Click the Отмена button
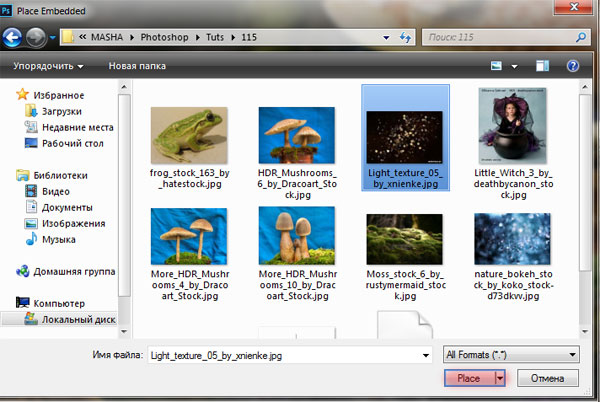600x402 pixels. point(548,378)
